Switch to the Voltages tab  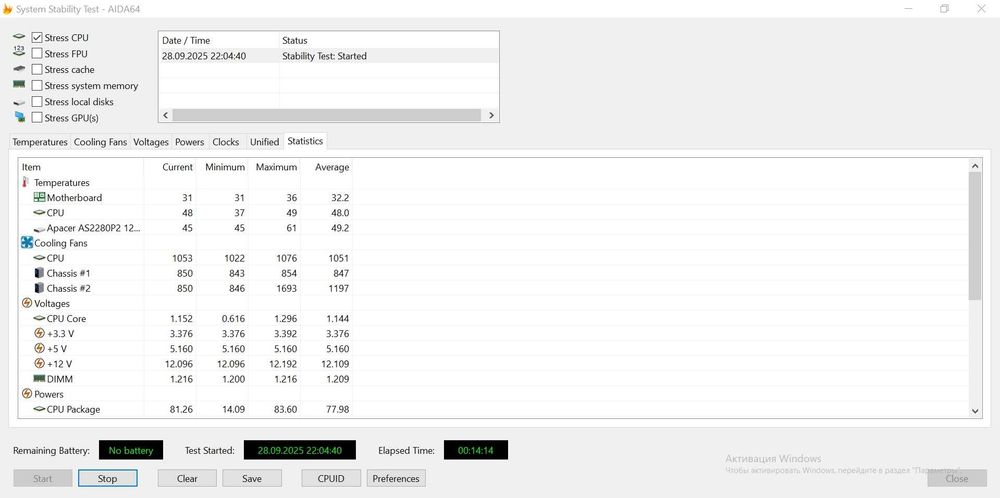(151, 142)
